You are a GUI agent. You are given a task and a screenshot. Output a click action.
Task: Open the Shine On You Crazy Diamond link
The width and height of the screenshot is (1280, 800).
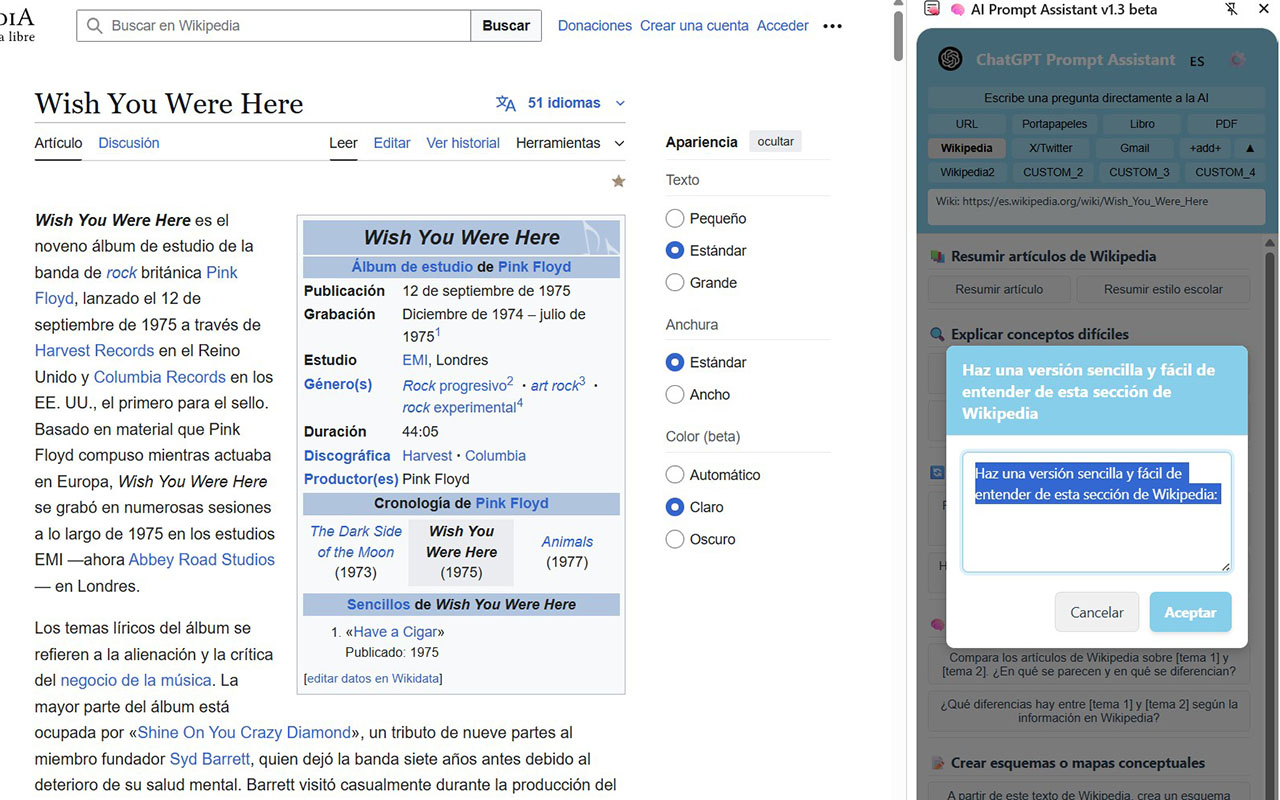coord(244,733)
